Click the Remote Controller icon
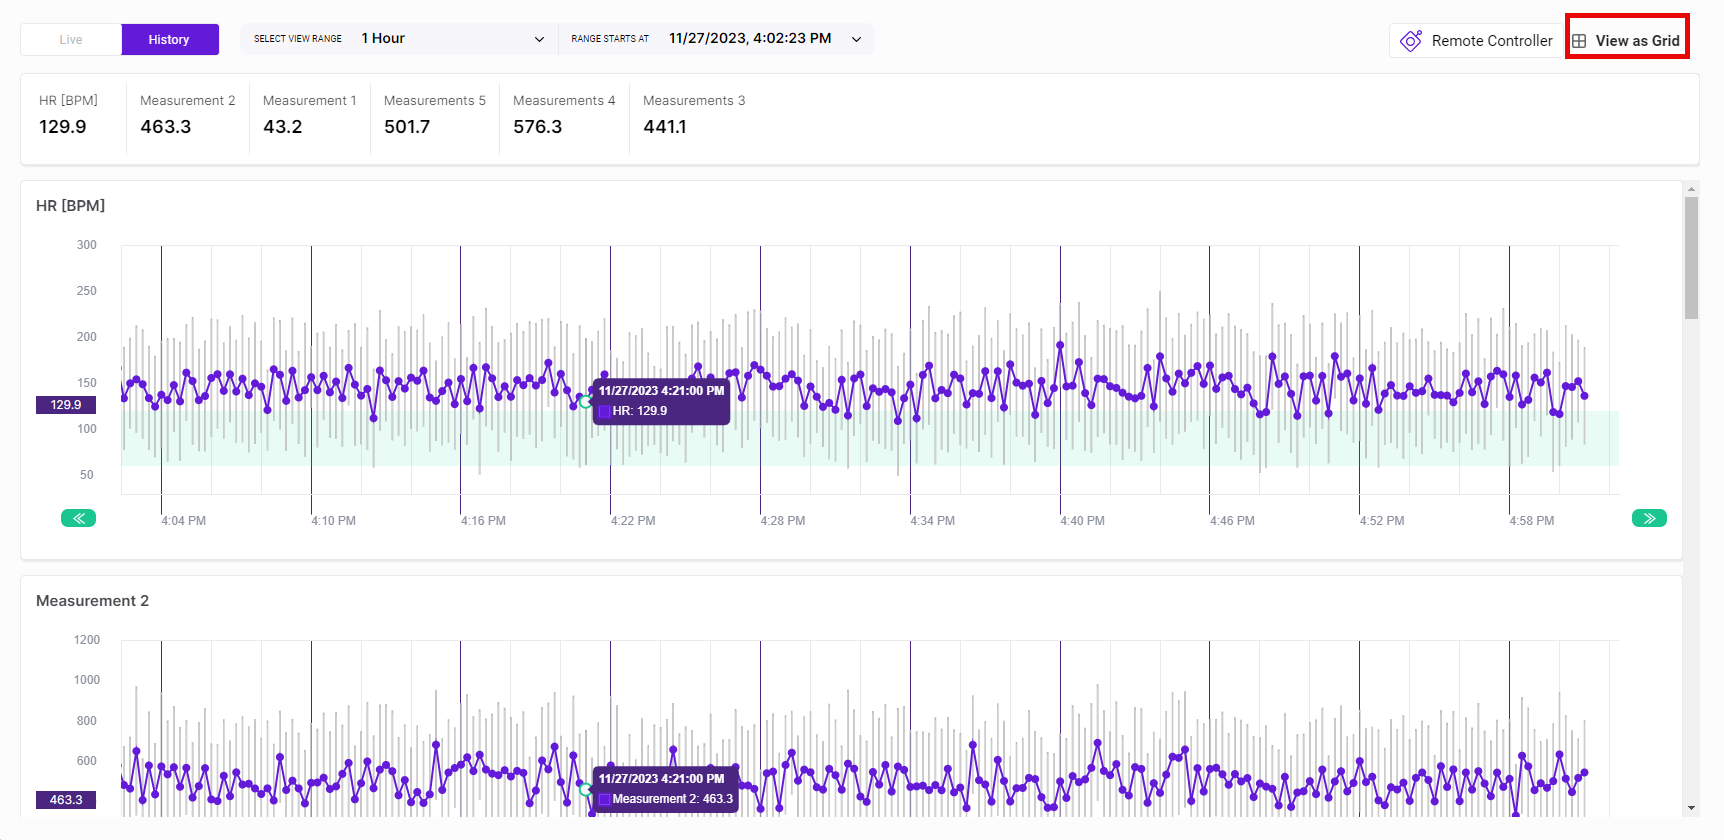The height and width of the screenshot is (840, 1724). (1411, 41)
